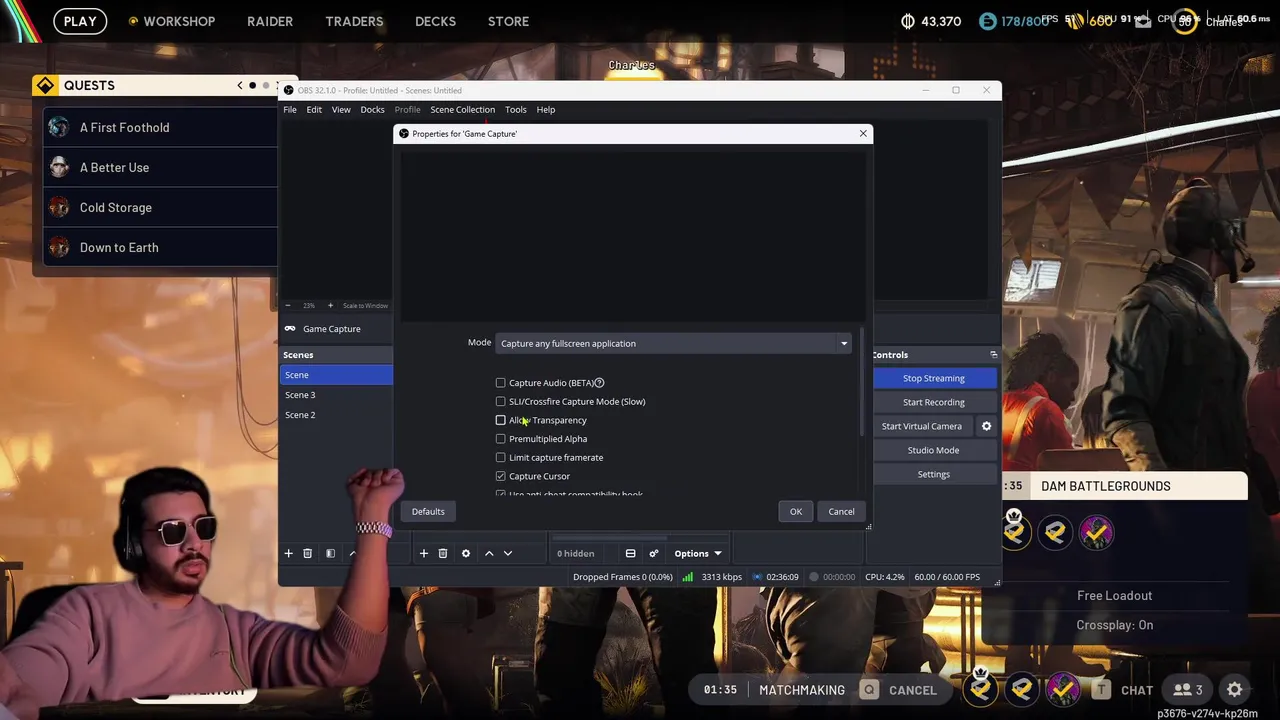This screenshot has height=720, width=1280.
Task: Uncheck the Capture Cursor checkbox
Action: pyautogui.click(x=501, y=476)
